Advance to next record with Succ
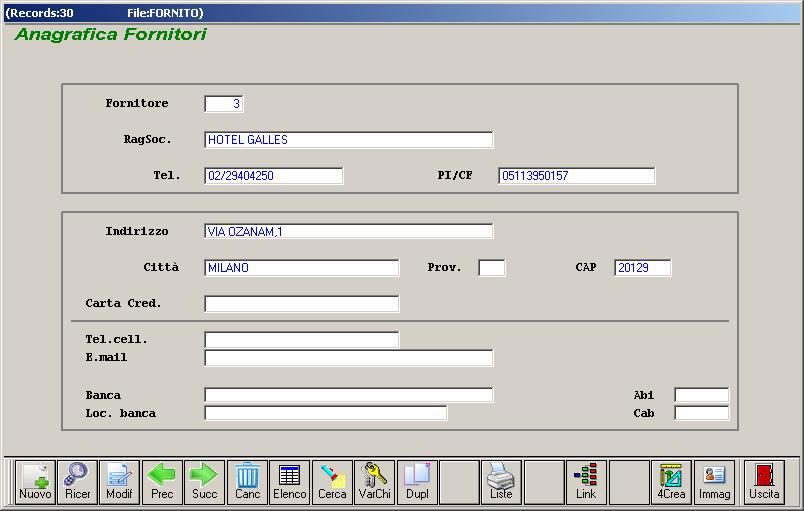 (205, 482)
